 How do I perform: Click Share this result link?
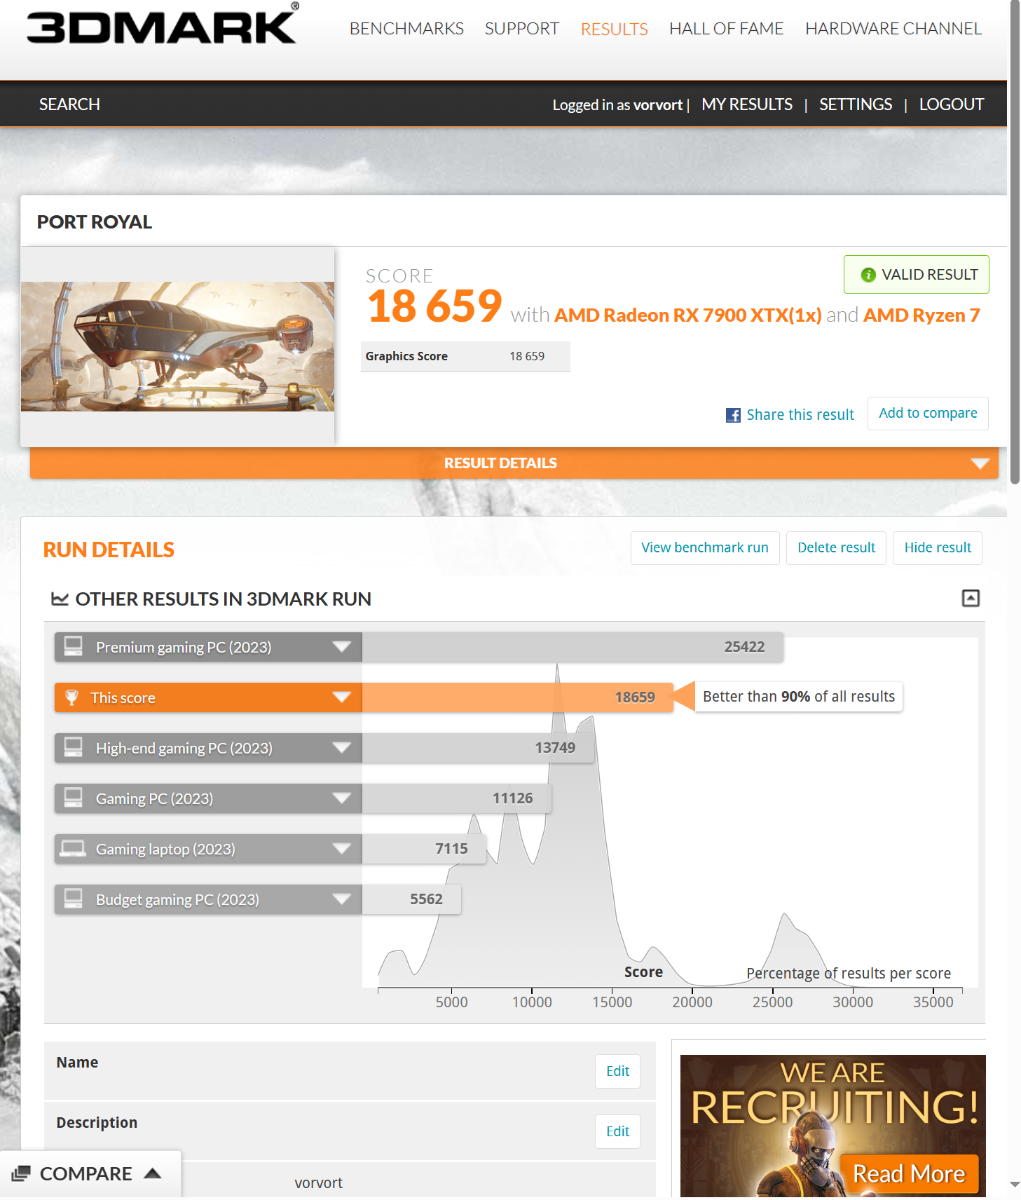tap(800, 415)
